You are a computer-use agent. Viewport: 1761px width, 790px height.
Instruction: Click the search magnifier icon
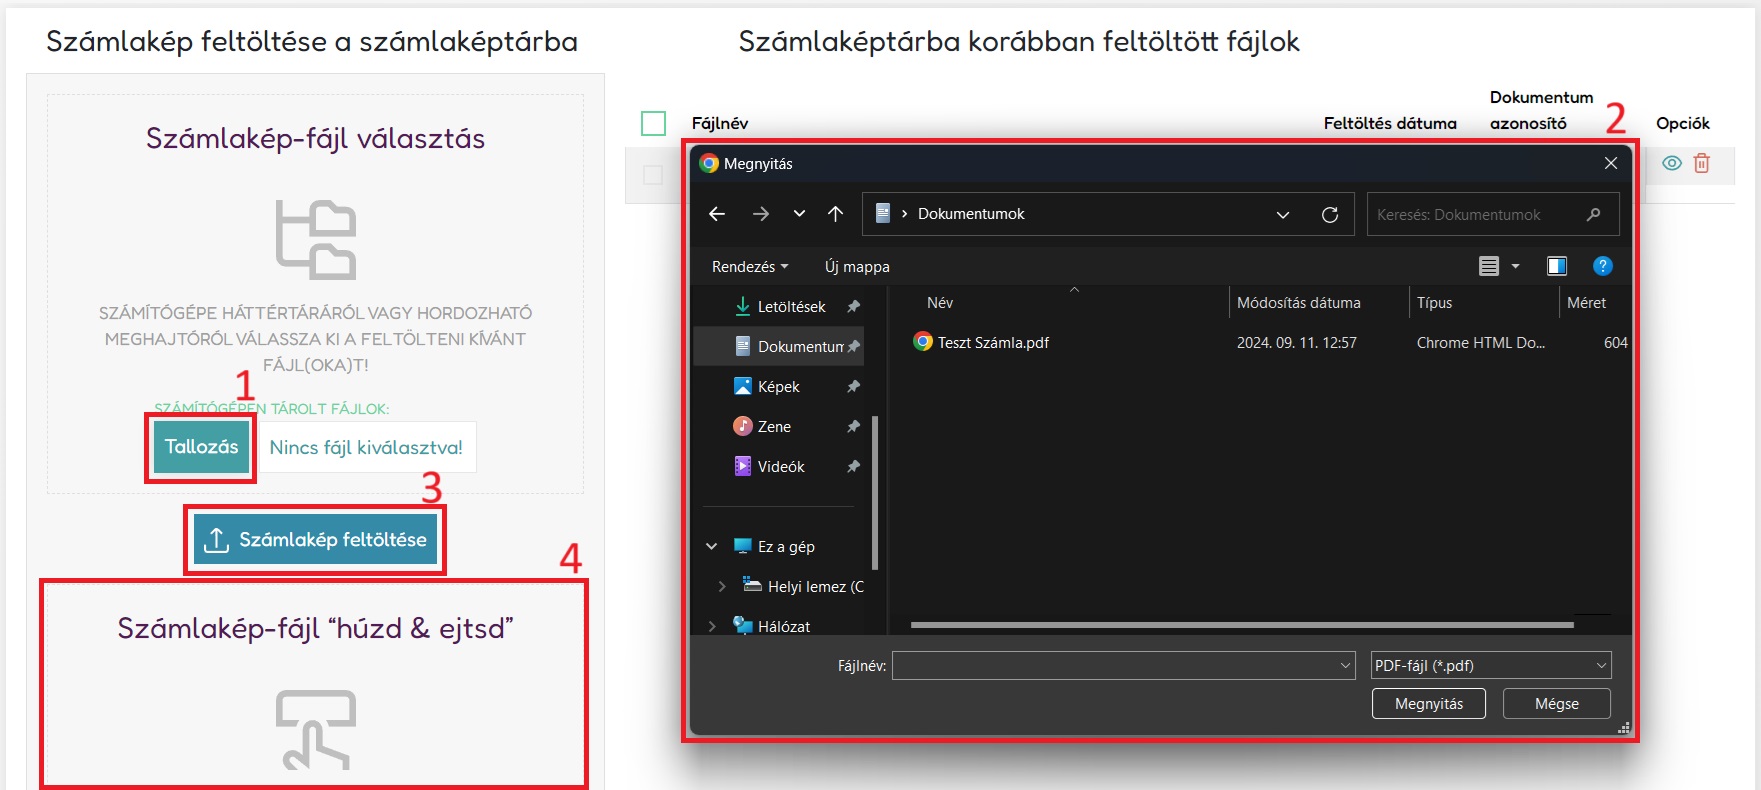1593,214
